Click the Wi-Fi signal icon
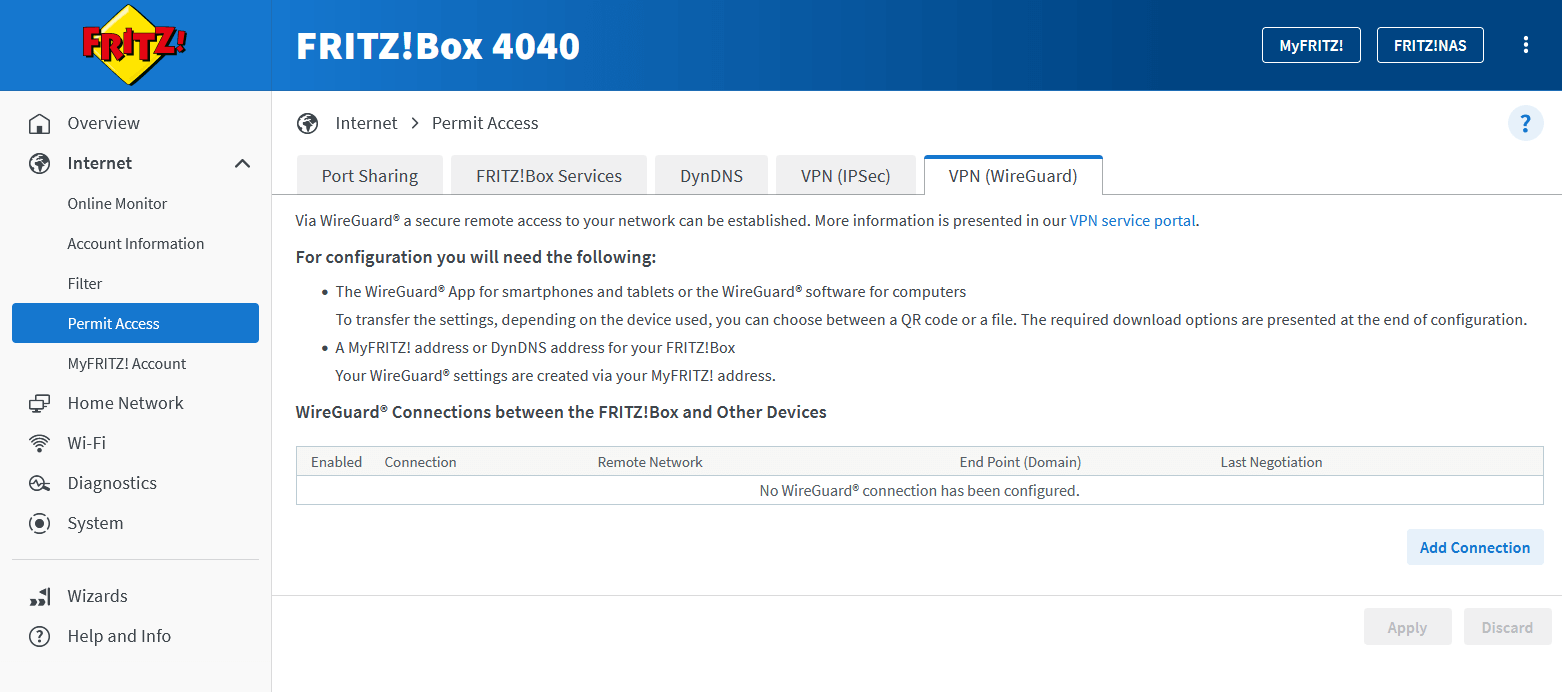 tap(39, 443)
